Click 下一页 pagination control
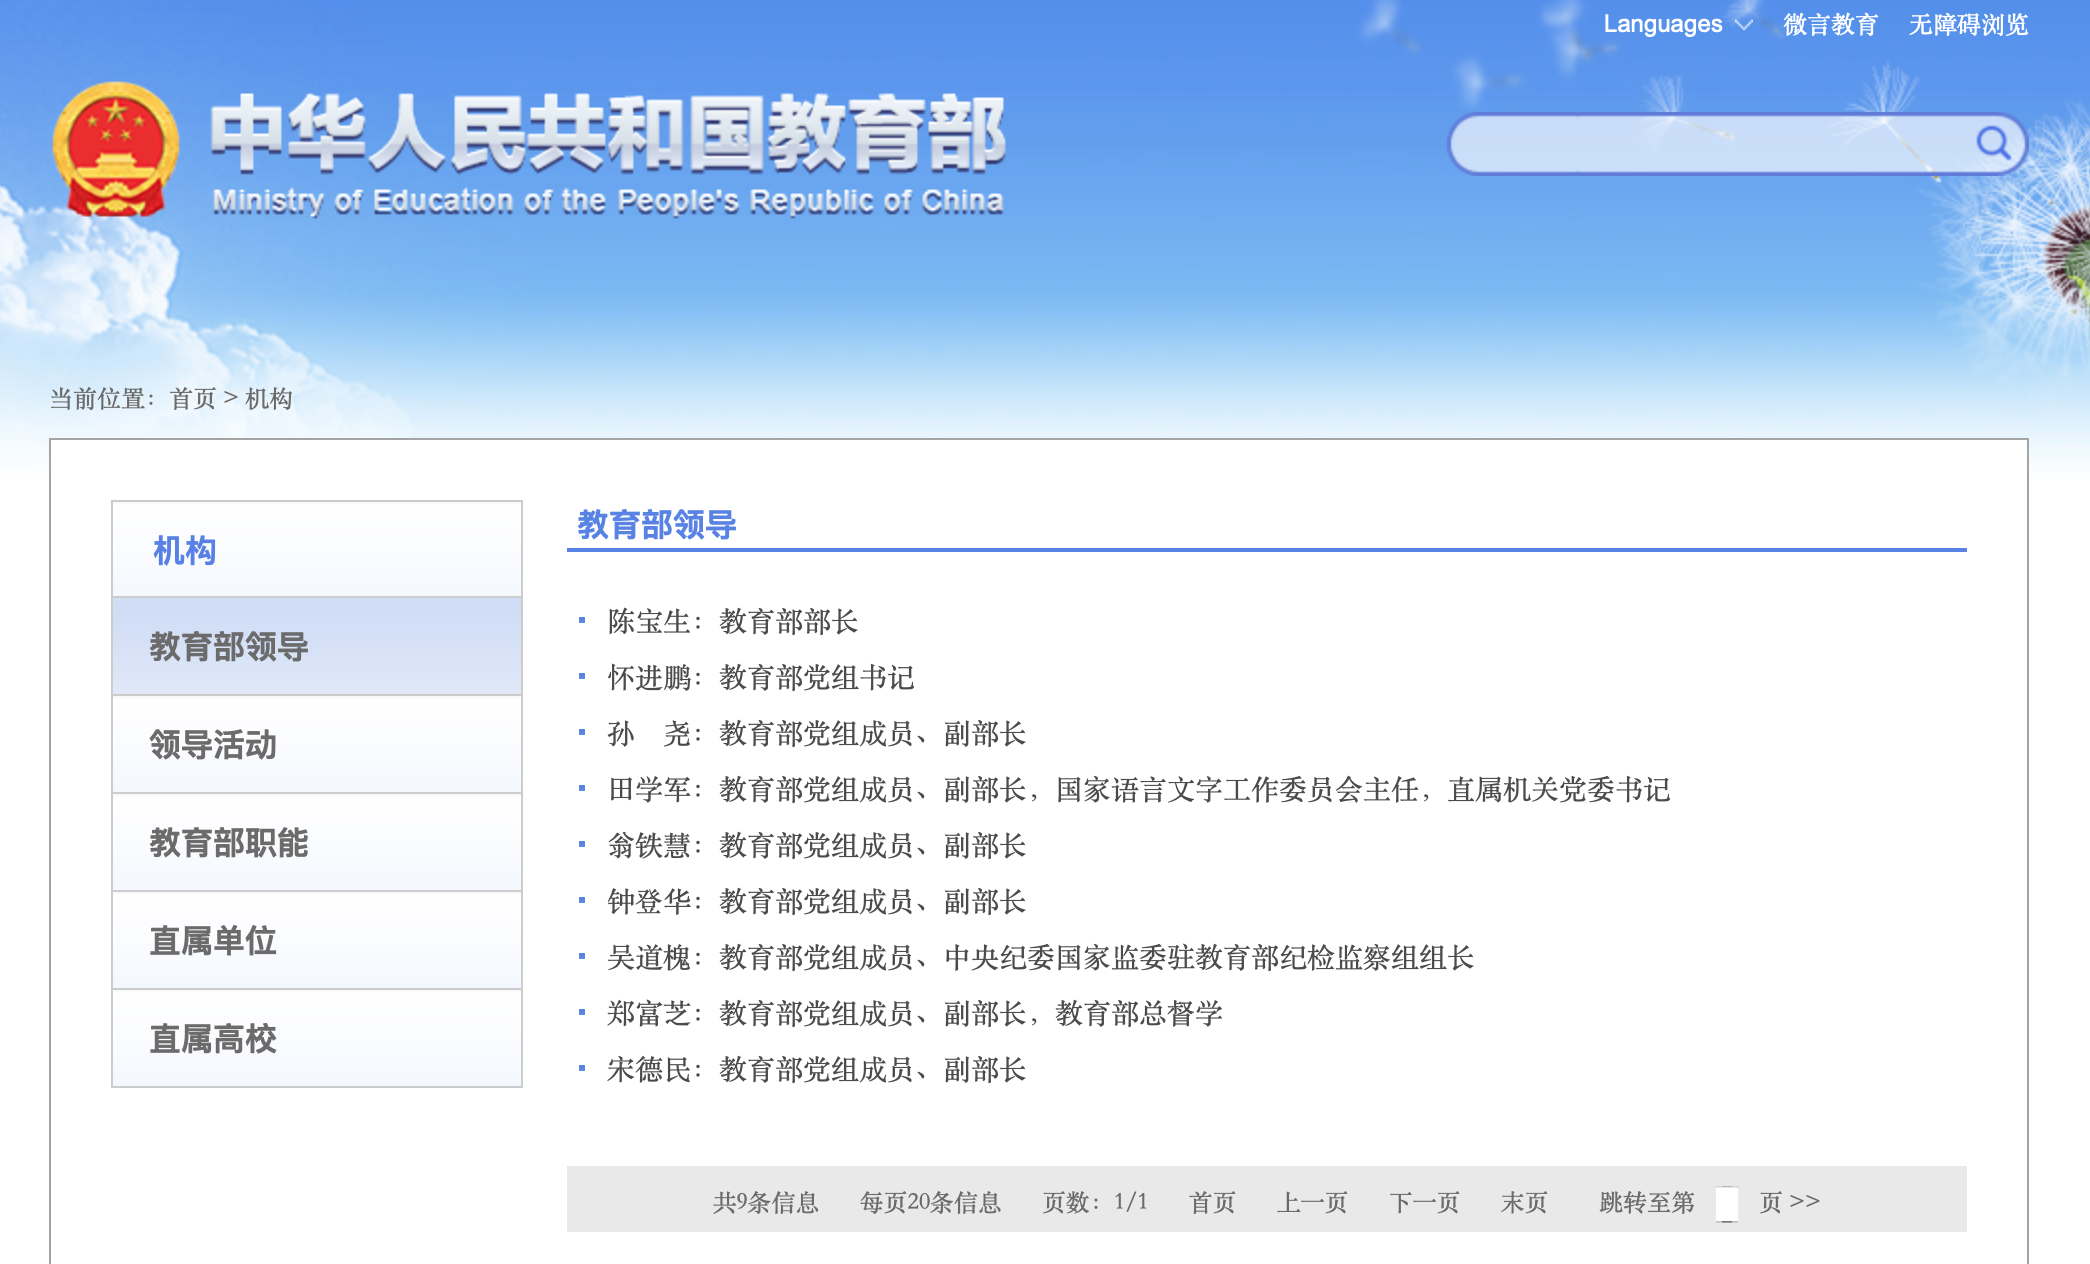 click(1424, 1203)
